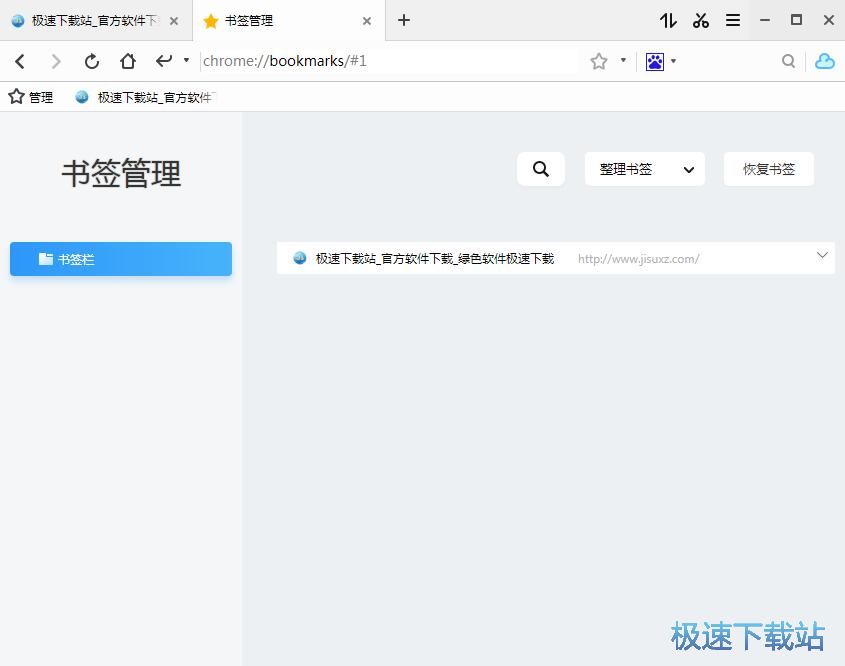Expand the dropdown beside the bookmark star

[623, 60]
